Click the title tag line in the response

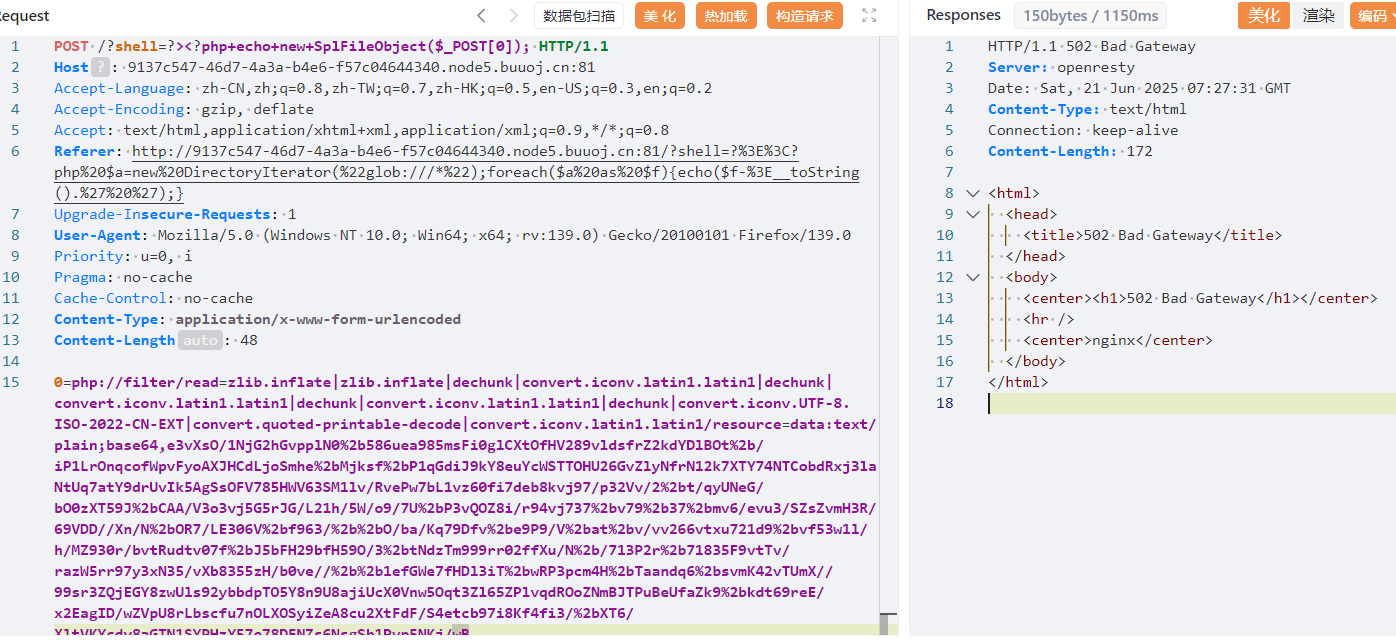coord(1152,235)
